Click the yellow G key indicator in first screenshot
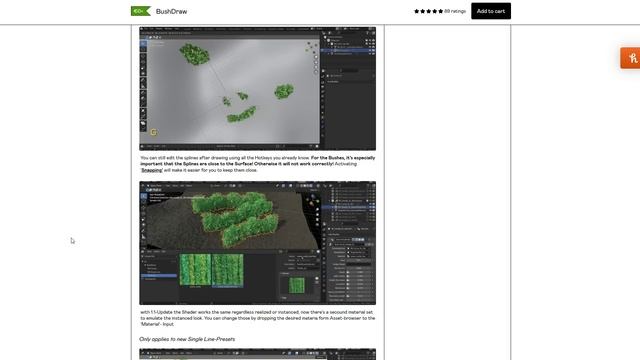Viewport: 640px width, 360px height. [x=153, y=132]
